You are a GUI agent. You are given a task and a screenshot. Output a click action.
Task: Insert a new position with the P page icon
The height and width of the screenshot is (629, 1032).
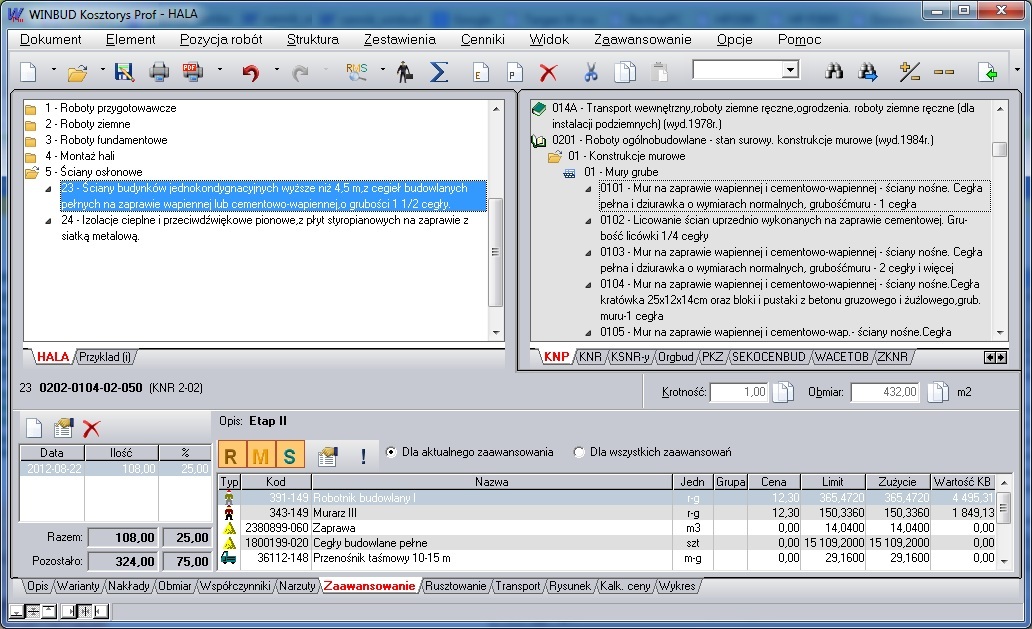(x=515, y=72)
